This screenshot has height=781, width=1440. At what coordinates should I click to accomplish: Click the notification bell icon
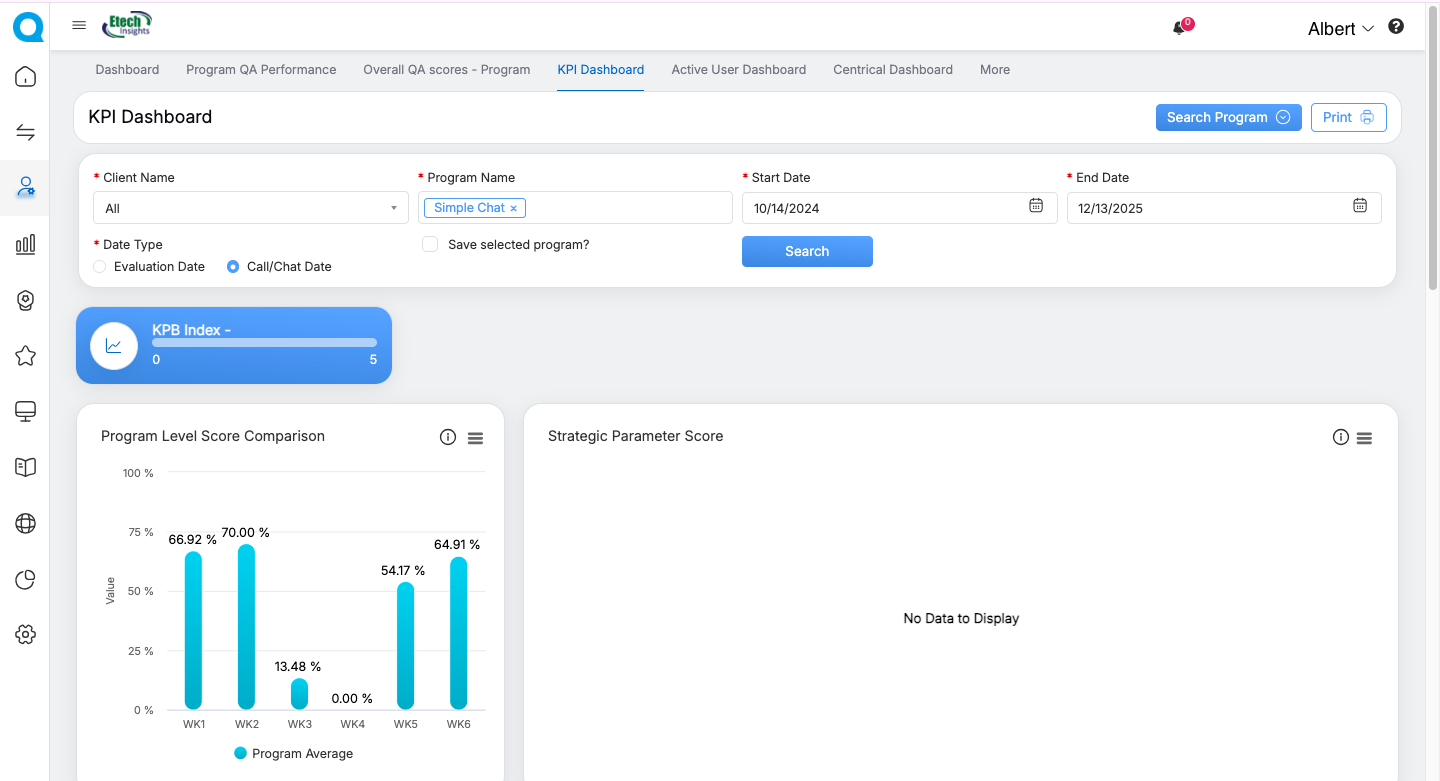coord(1180,28)
